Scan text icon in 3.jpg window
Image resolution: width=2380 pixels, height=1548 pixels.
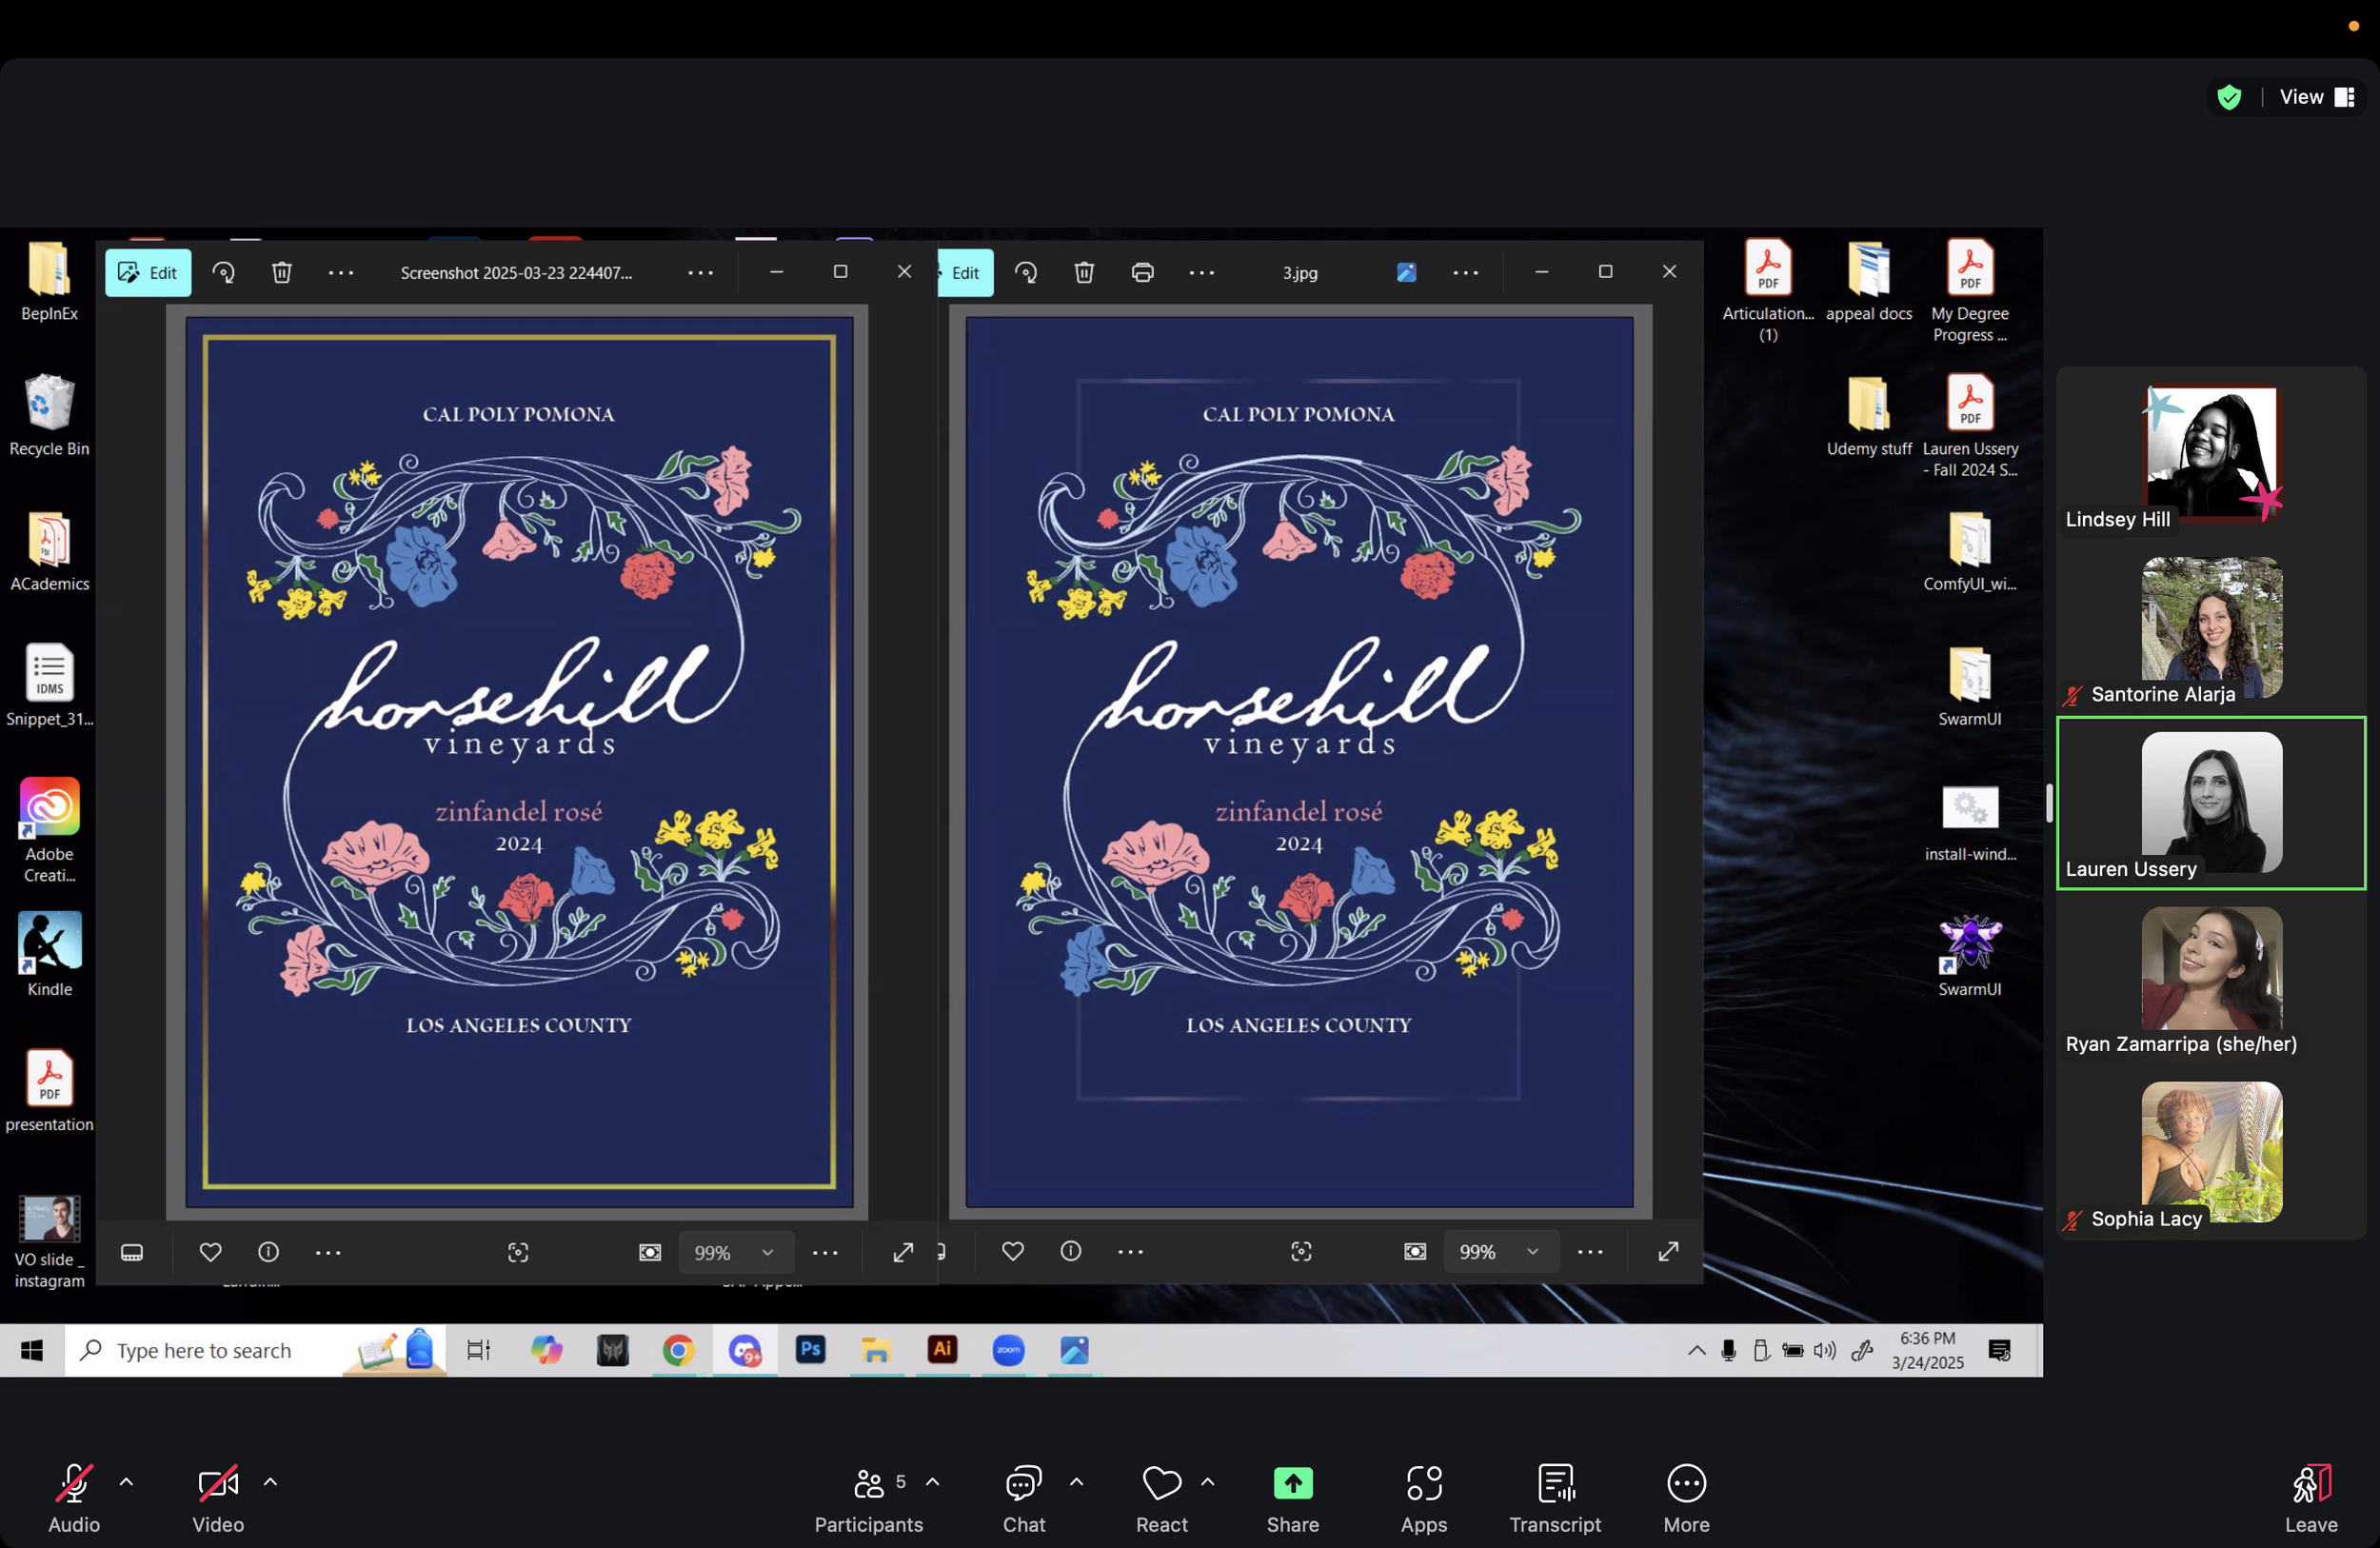(1301, 1252)
